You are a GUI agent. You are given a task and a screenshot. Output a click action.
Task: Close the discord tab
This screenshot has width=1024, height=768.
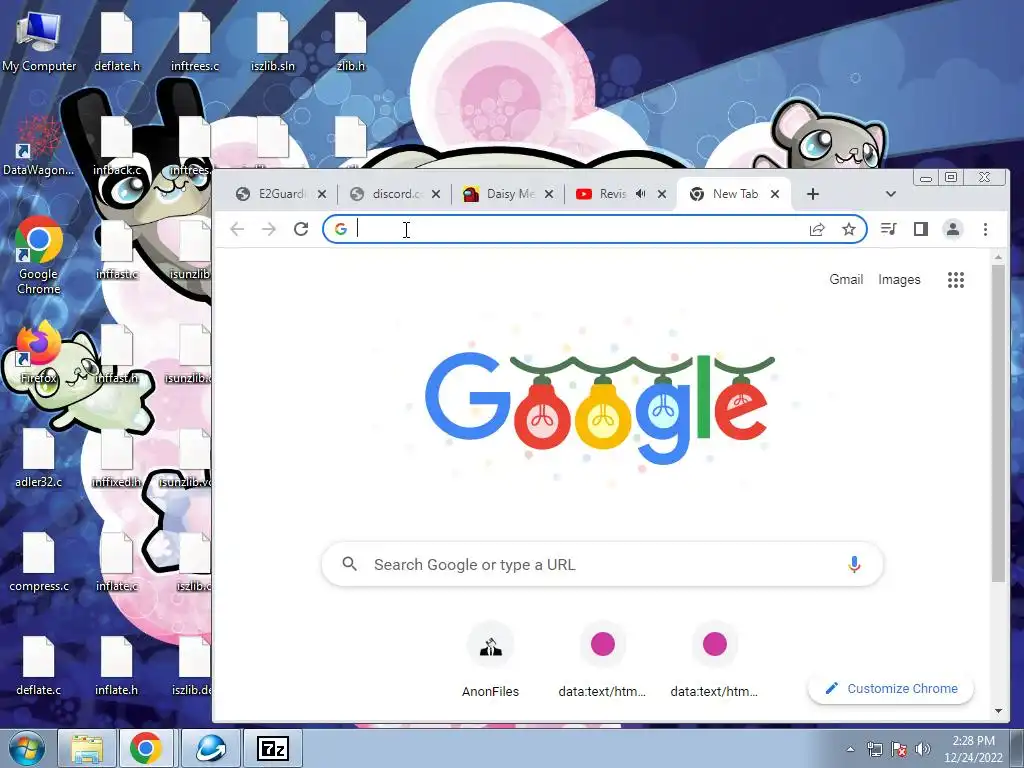click(x=436, y=194)
